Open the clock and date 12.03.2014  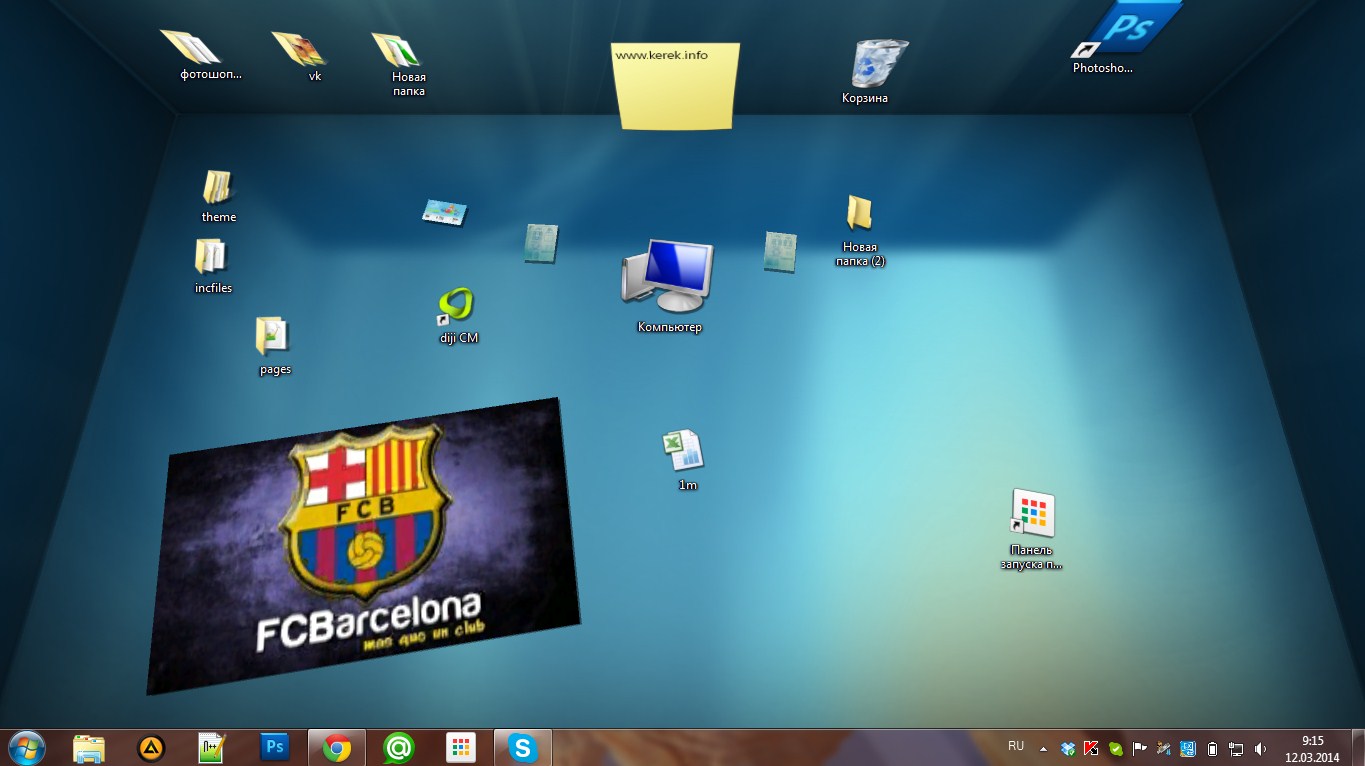pyautogui.click(x=1312, y=749)
